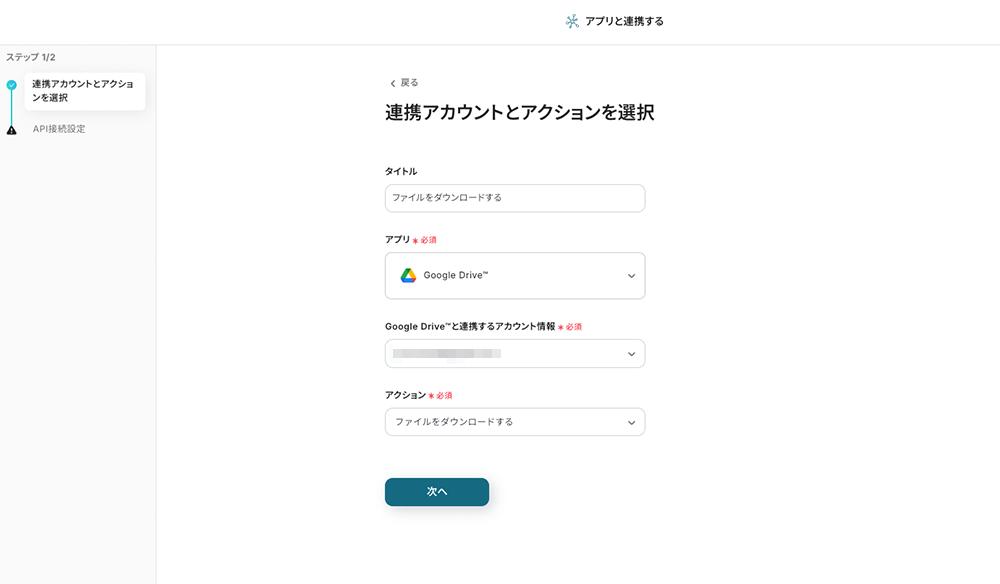Go to the API接続設定 step

pyautogui.click(x=59, y=129)
